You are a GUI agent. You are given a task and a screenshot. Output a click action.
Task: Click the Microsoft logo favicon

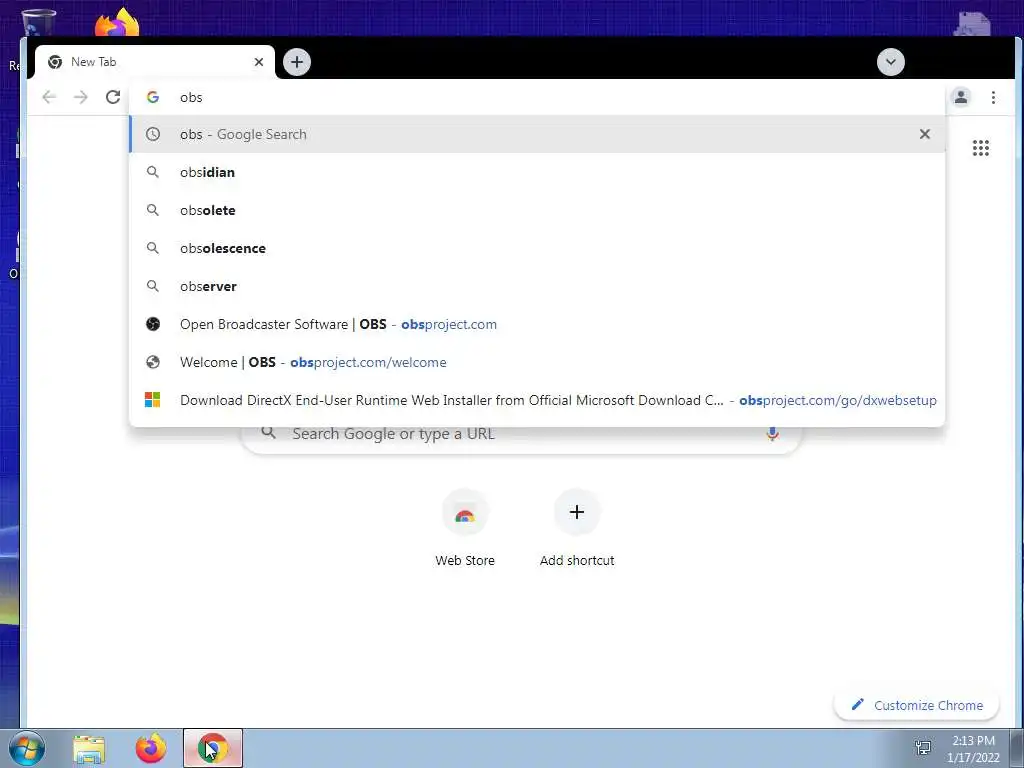(x=153, y=400)
